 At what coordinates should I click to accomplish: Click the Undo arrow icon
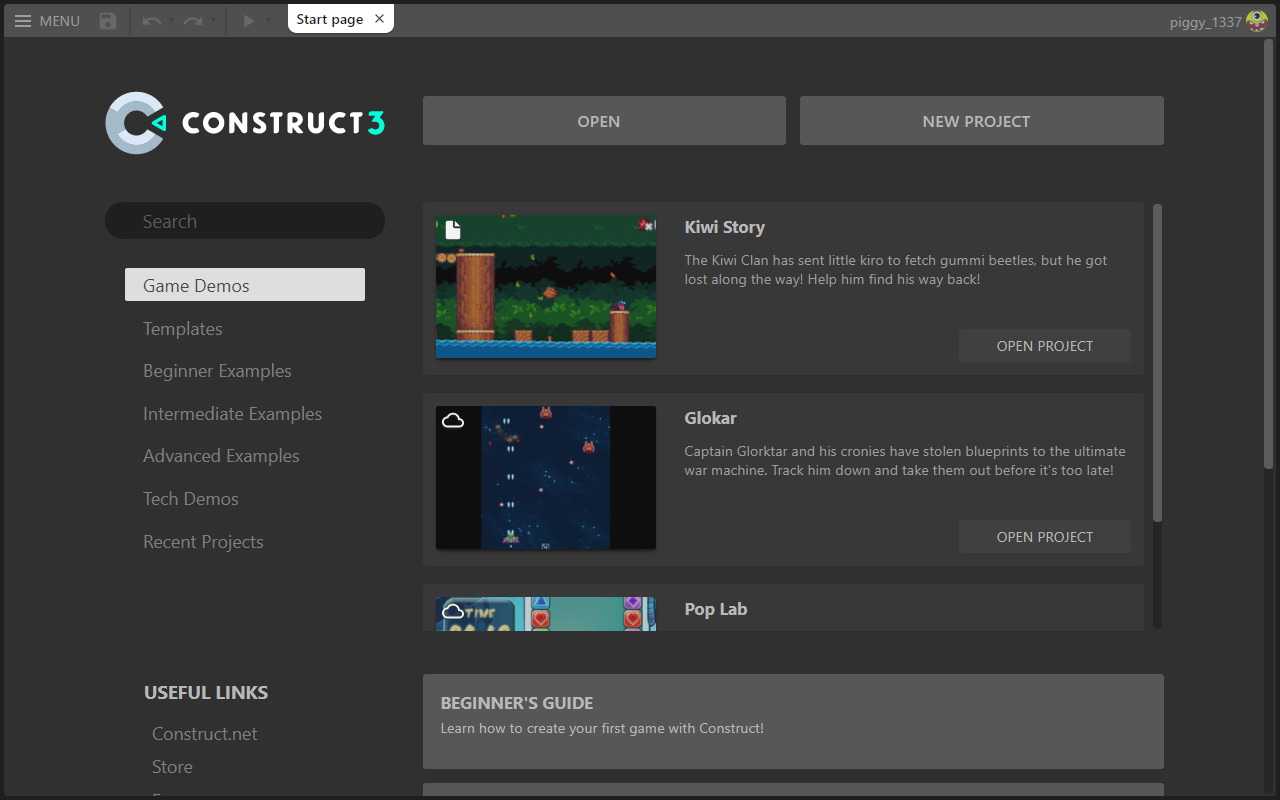point(151,21)
